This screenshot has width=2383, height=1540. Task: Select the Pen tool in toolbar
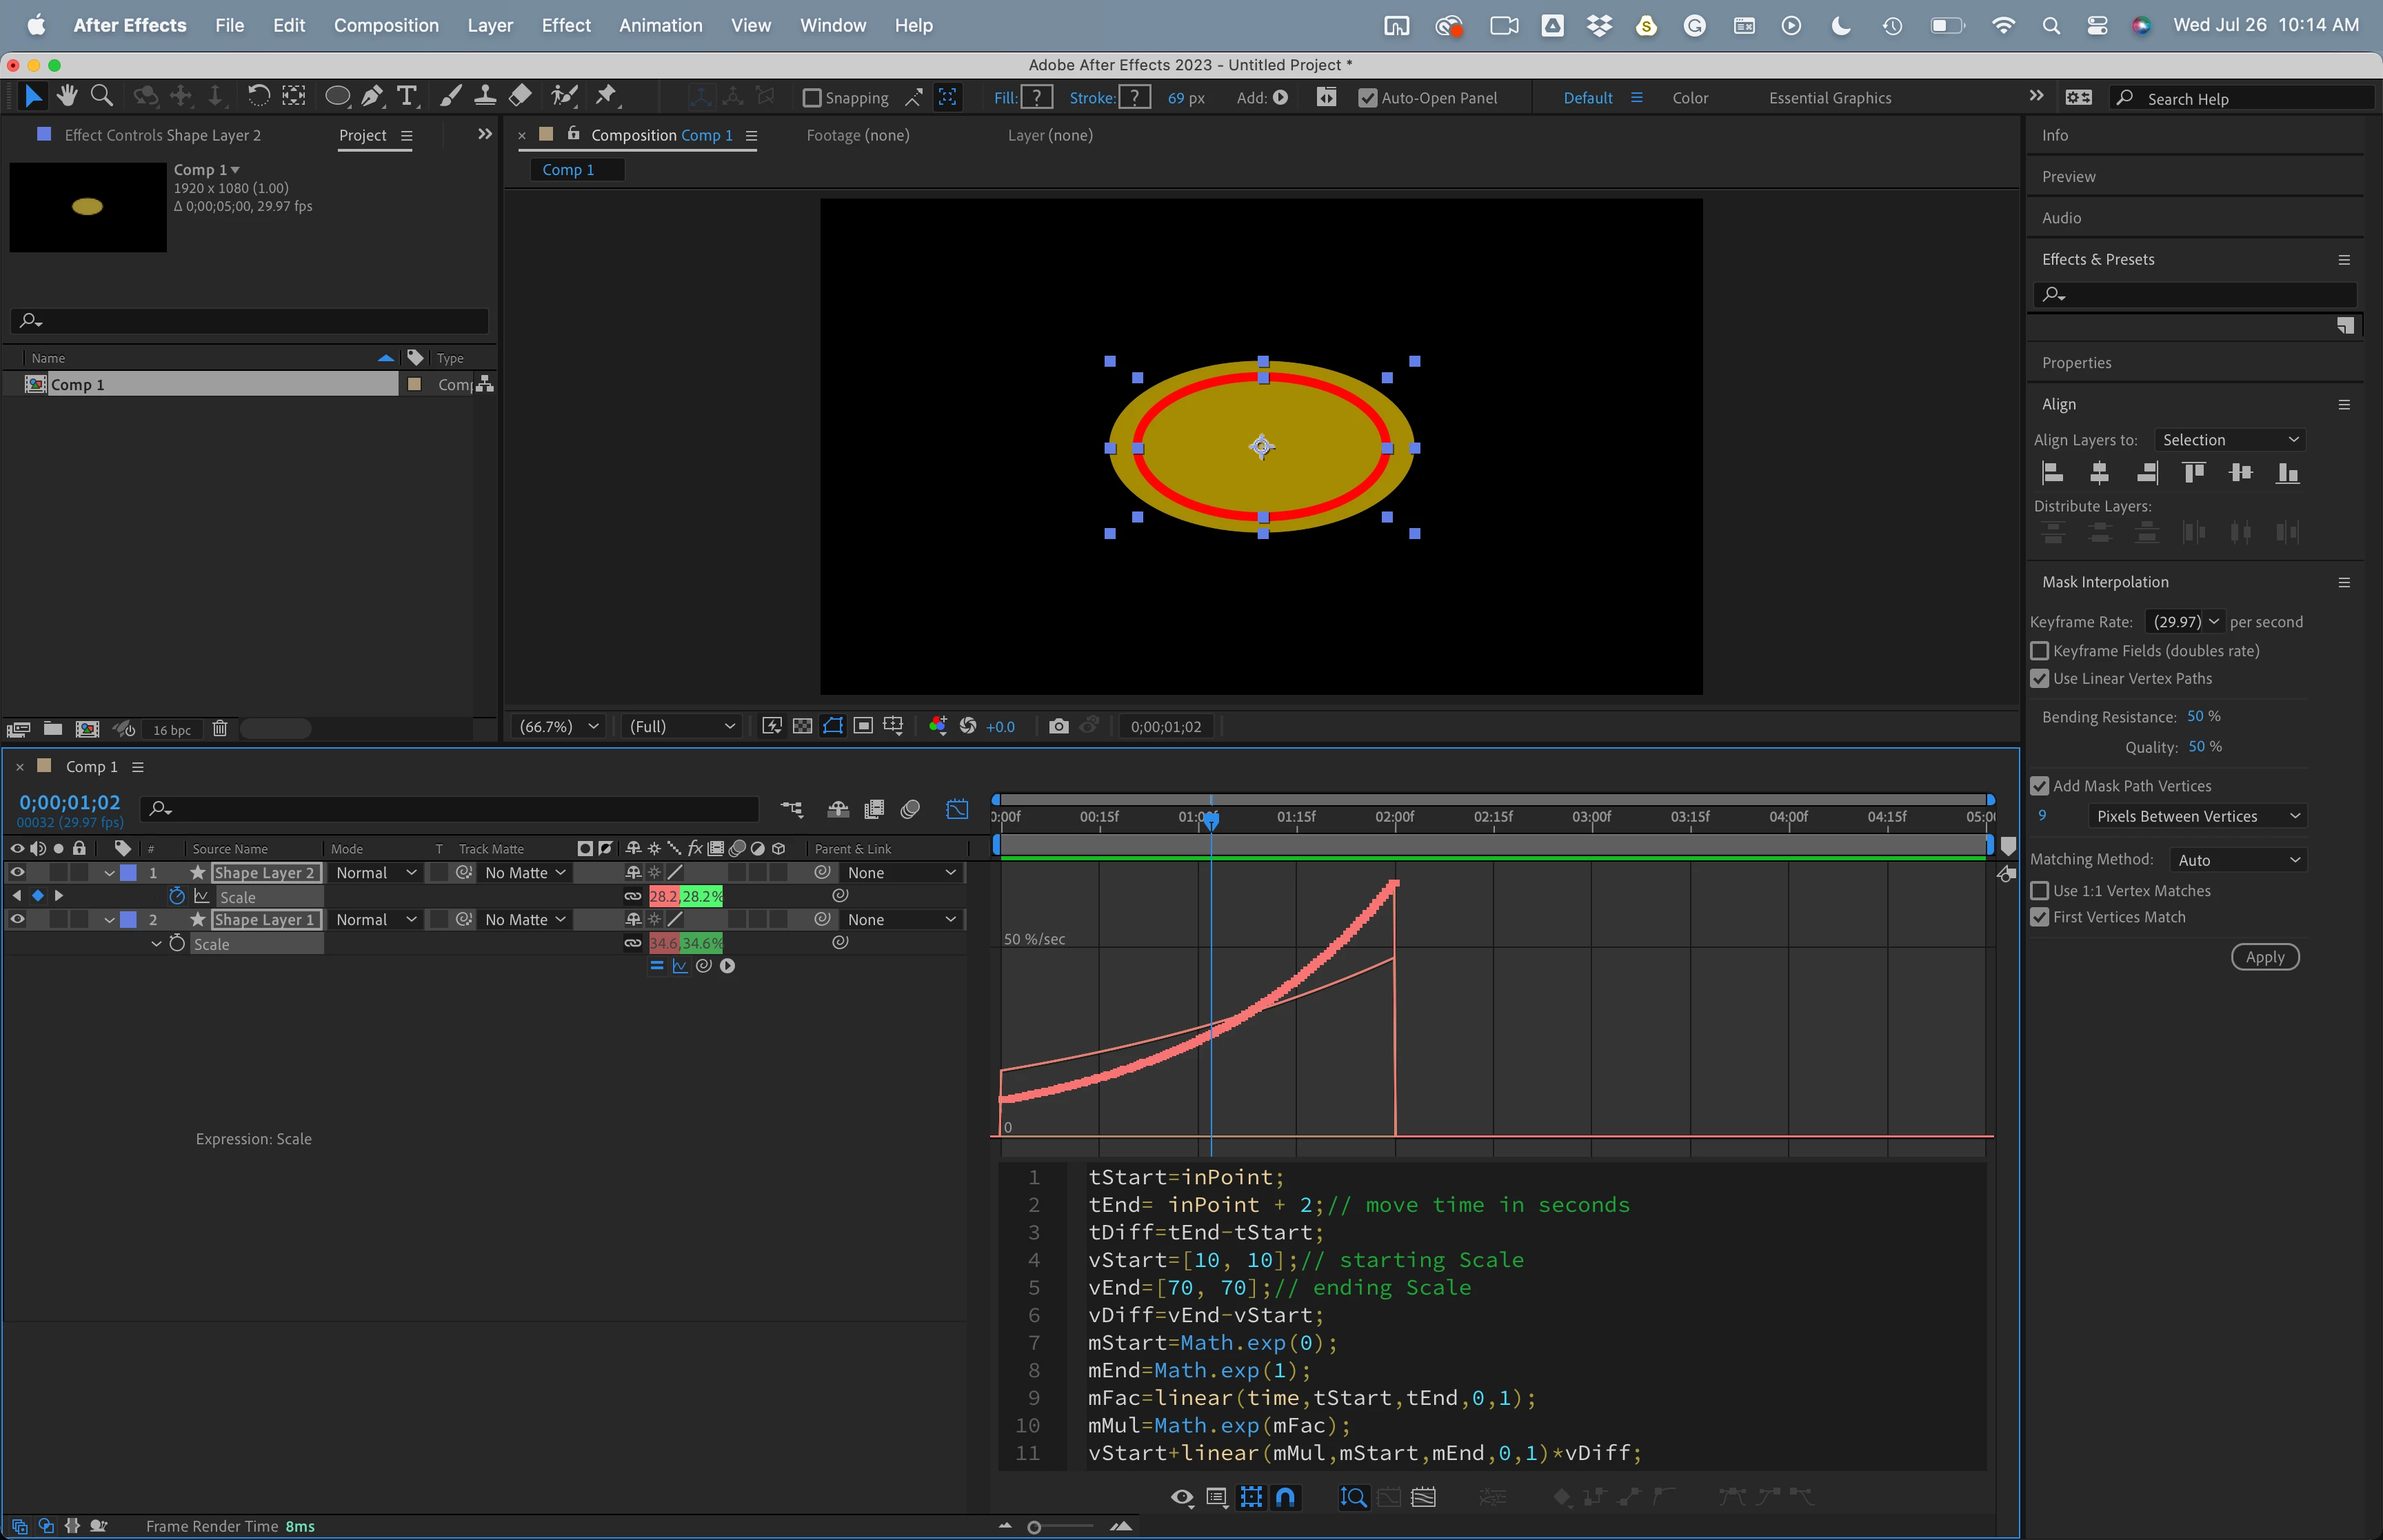371,96
